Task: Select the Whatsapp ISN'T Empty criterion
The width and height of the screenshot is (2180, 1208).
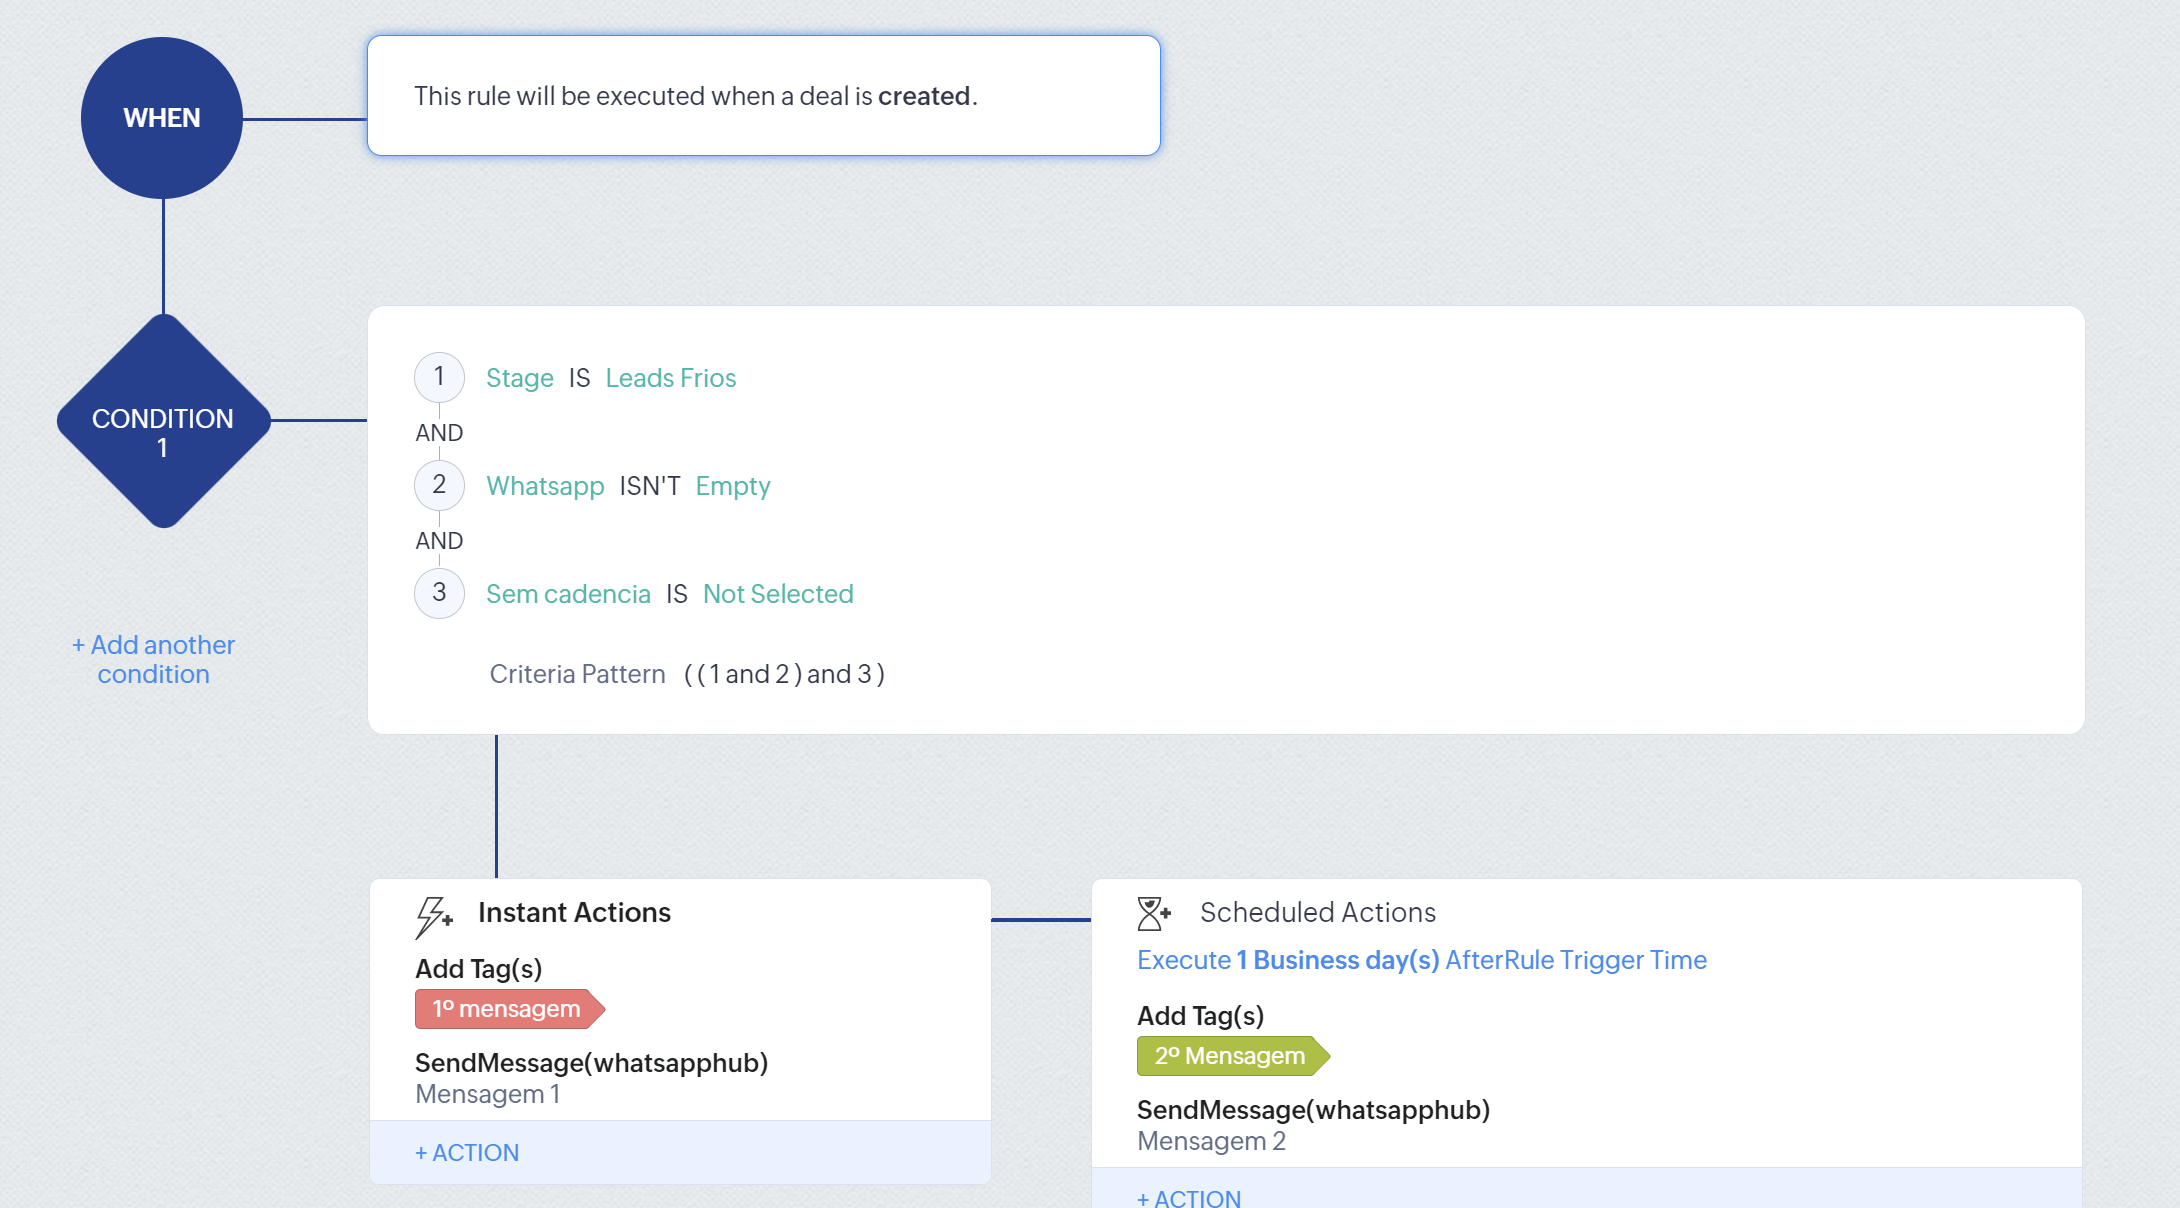Action: 628,486
